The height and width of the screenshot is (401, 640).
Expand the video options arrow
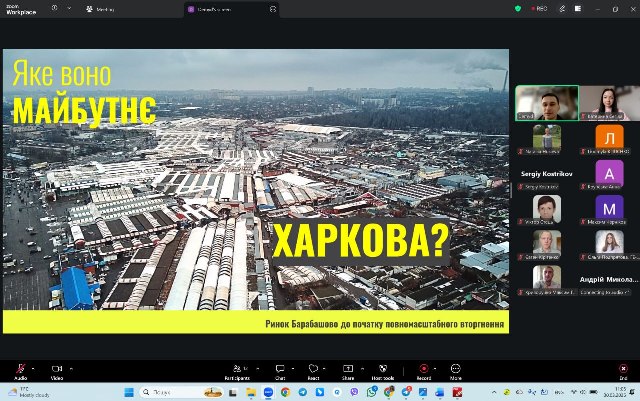pyautogui.click(x=71, y=366)
